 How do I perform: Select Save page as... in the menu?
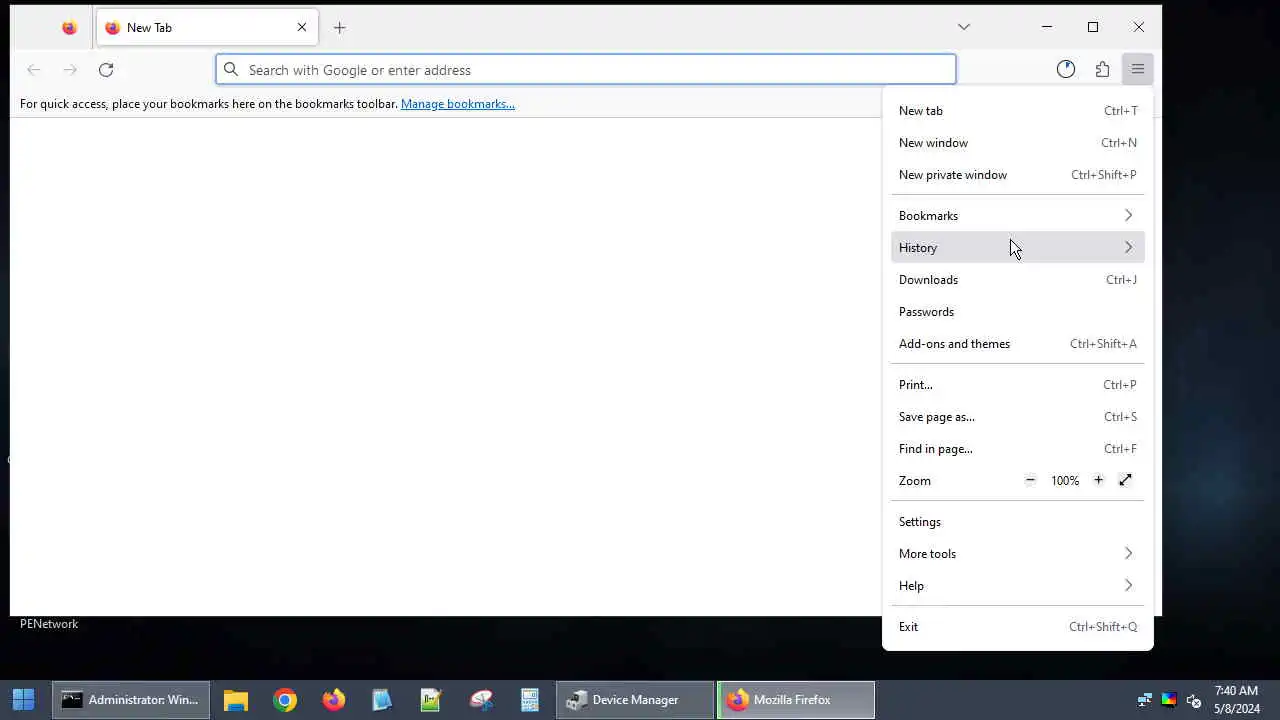pyautogui.click(x=1018, y=417)
